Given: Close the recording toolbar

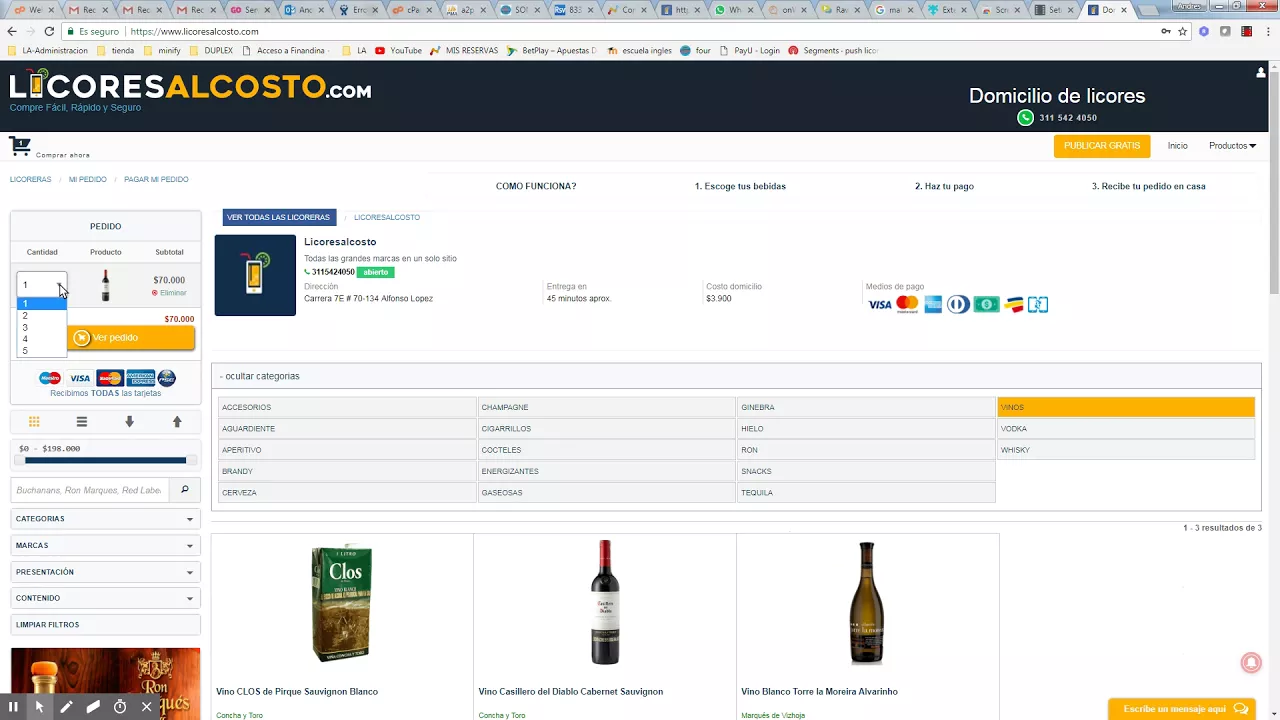Looking at the screenshot, I should [x=146, y=706].
